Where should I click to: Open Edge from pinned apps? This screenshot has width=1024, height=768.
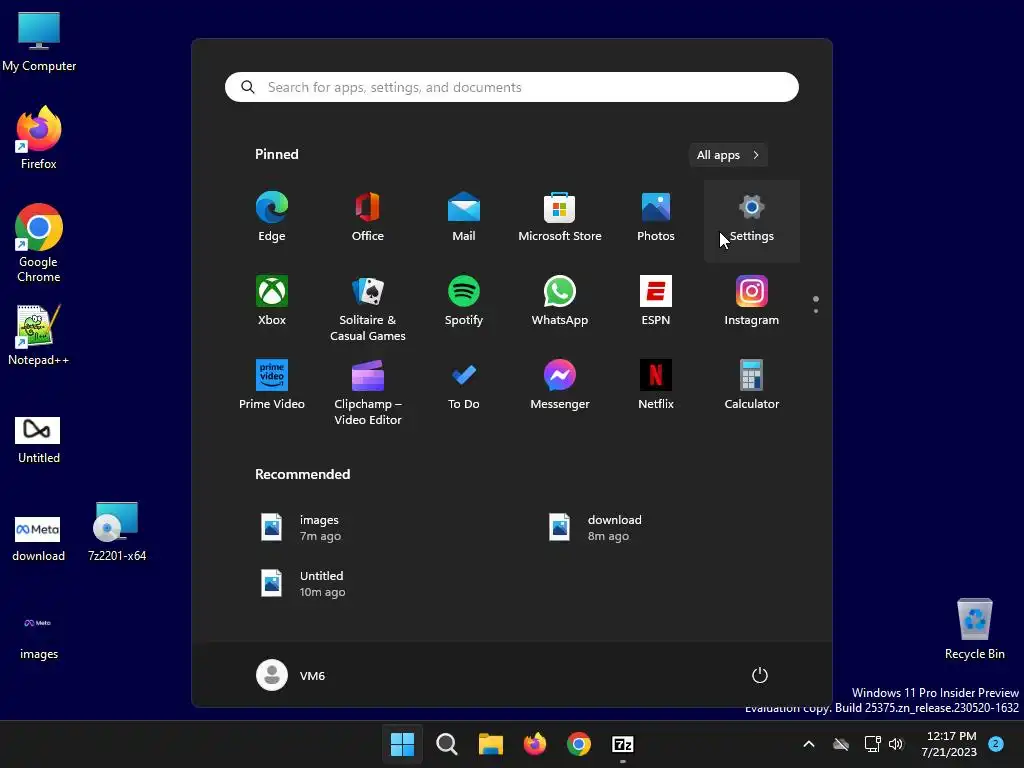pos(272,217)
